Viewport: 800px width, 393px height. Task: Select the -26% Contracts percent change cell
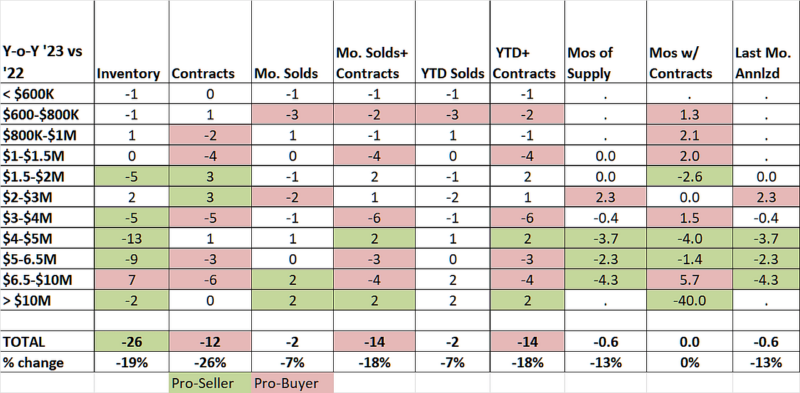coord(210,362)
